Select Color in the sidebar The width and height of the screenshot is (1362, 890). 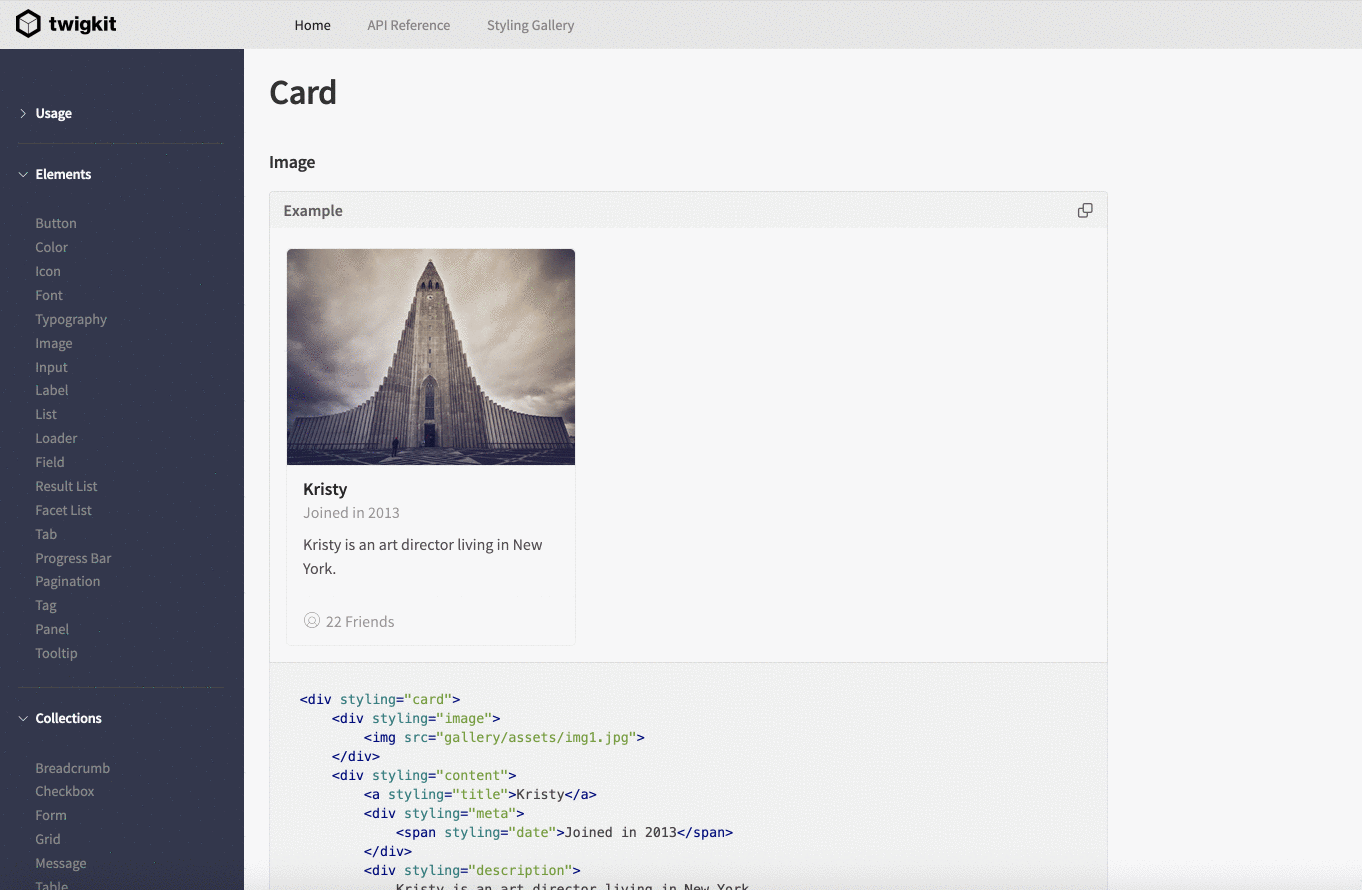click(52, 247)
